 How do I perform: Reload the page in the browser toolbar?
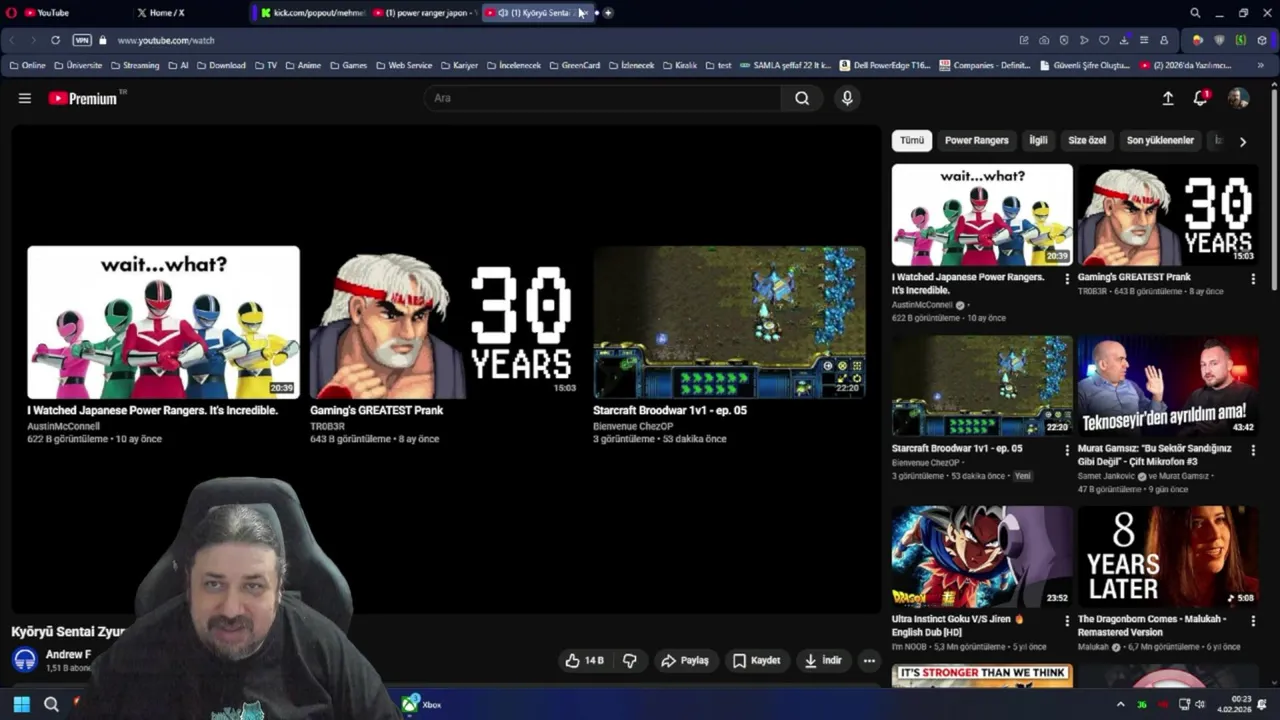click(x=55, y=40)
